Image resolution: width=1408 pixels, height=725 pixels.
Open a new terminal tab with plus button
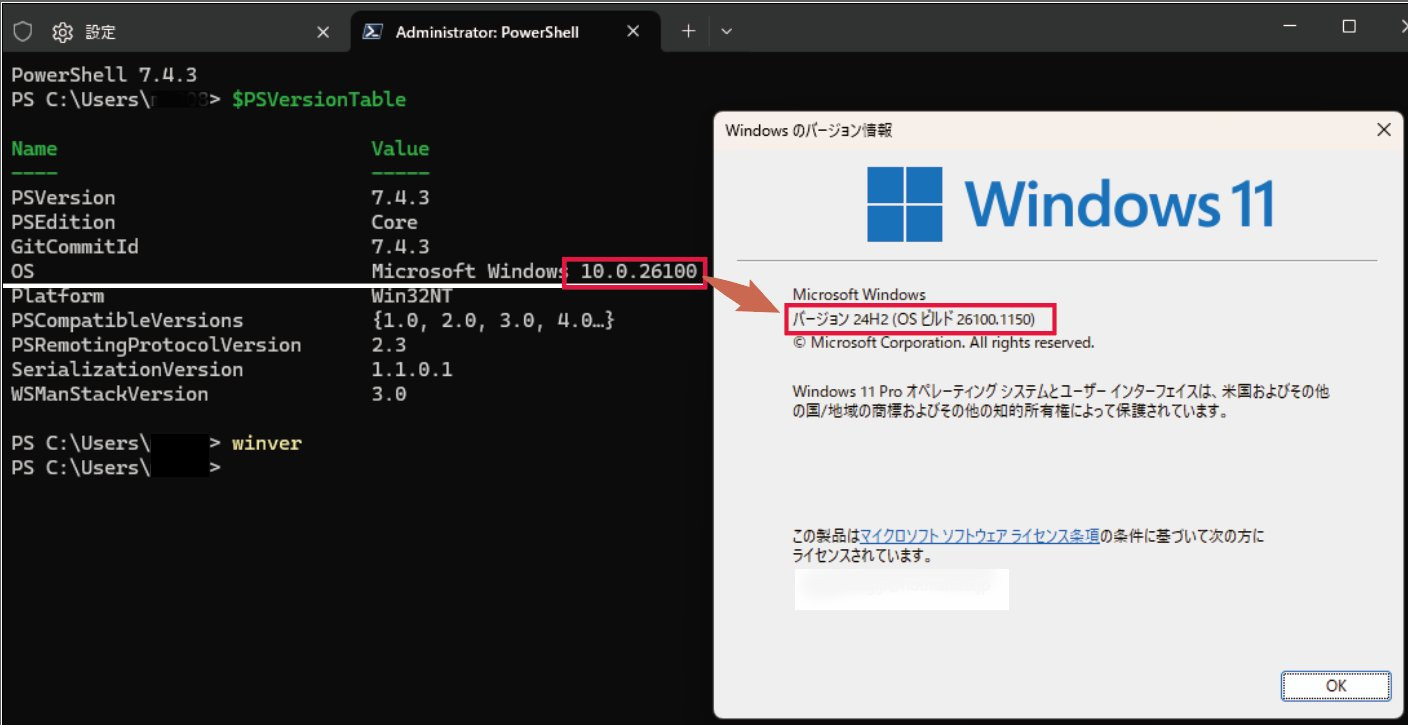tap(688, 32)
